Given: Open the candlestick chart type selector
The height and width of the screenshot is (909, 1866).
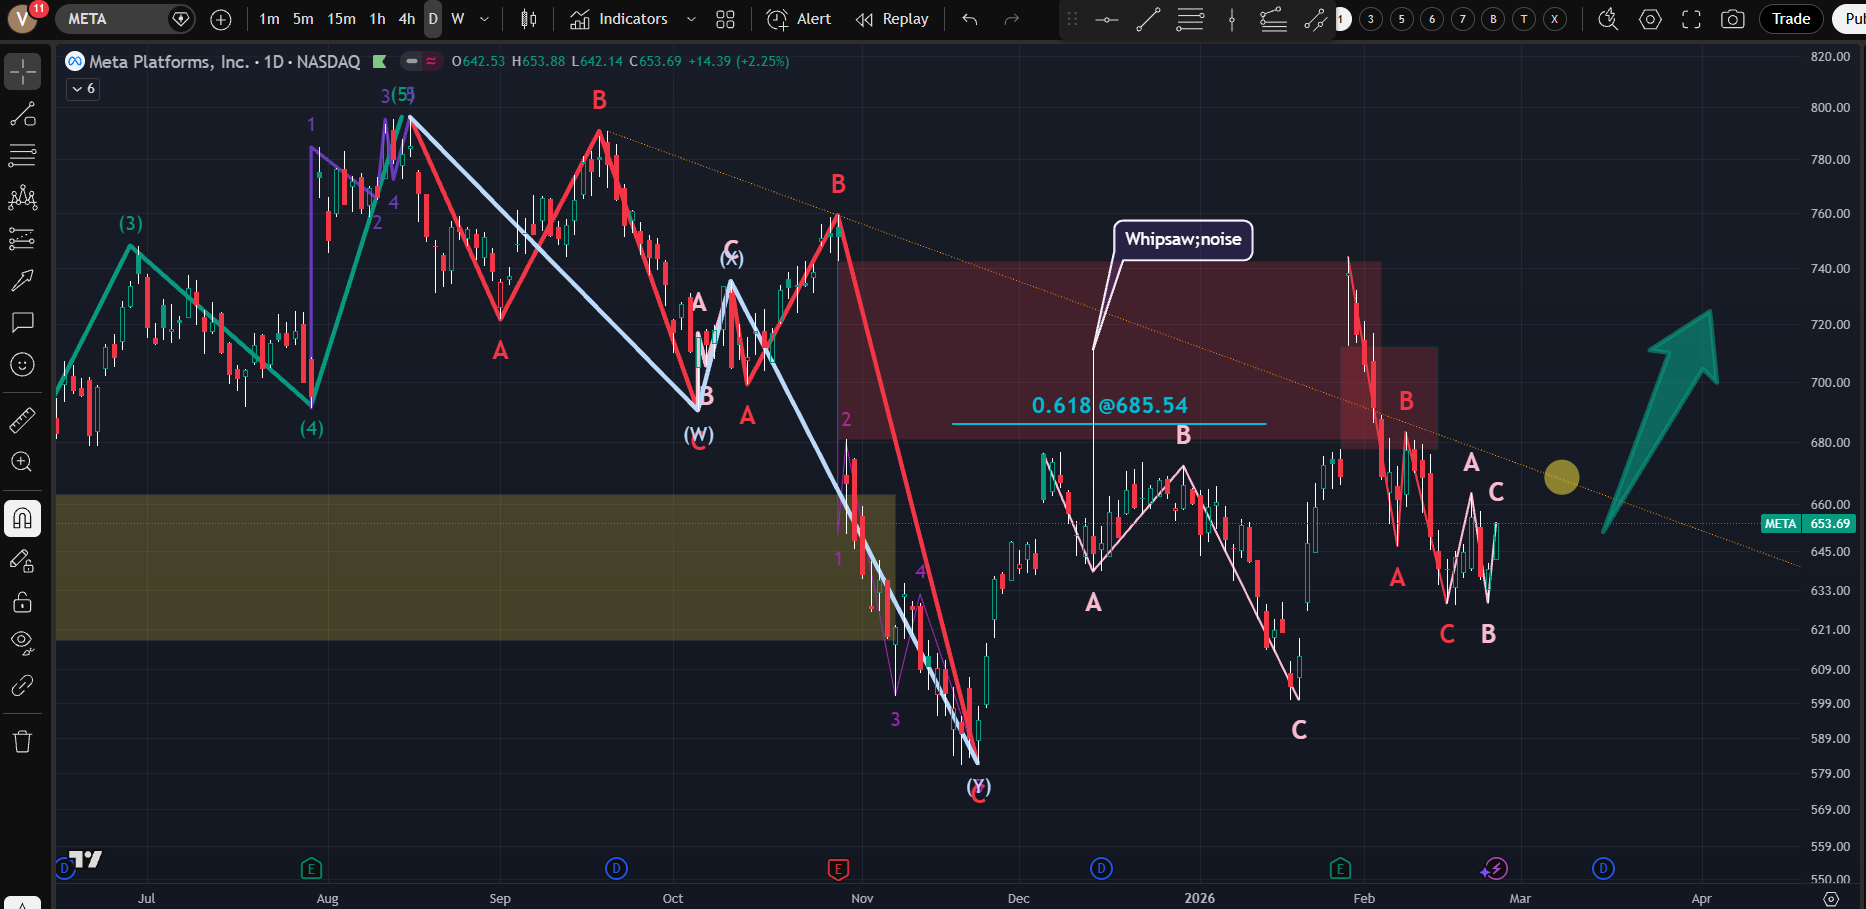Looking at the screenshot, I should 529,19.
